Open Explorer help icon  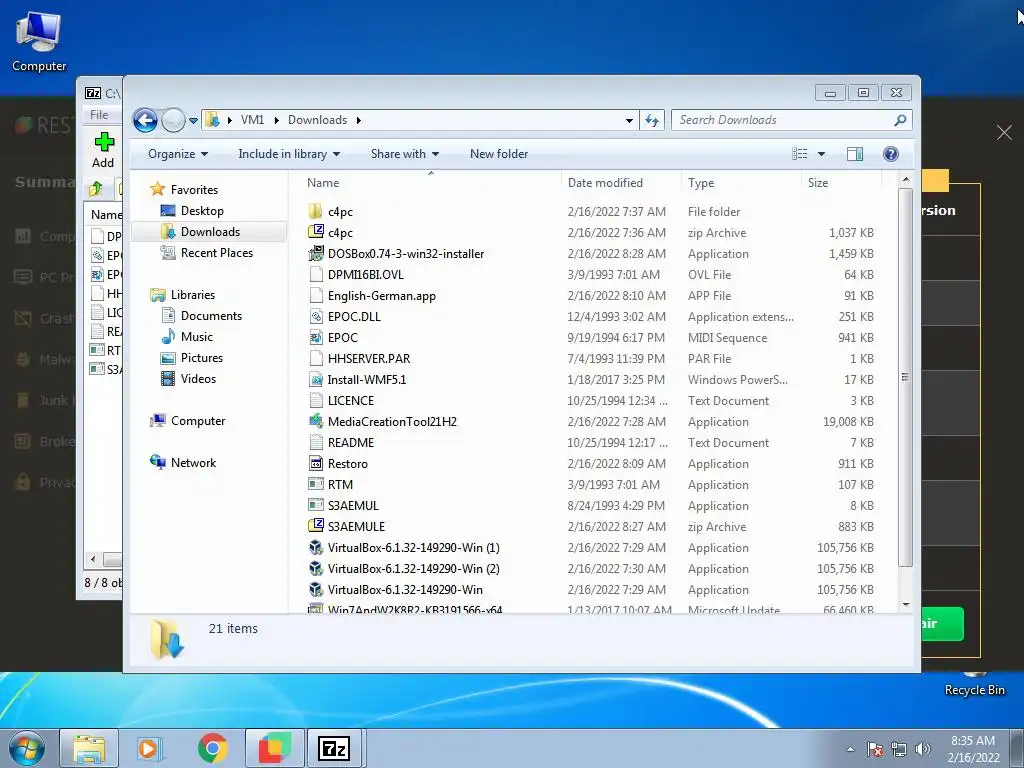890,154
